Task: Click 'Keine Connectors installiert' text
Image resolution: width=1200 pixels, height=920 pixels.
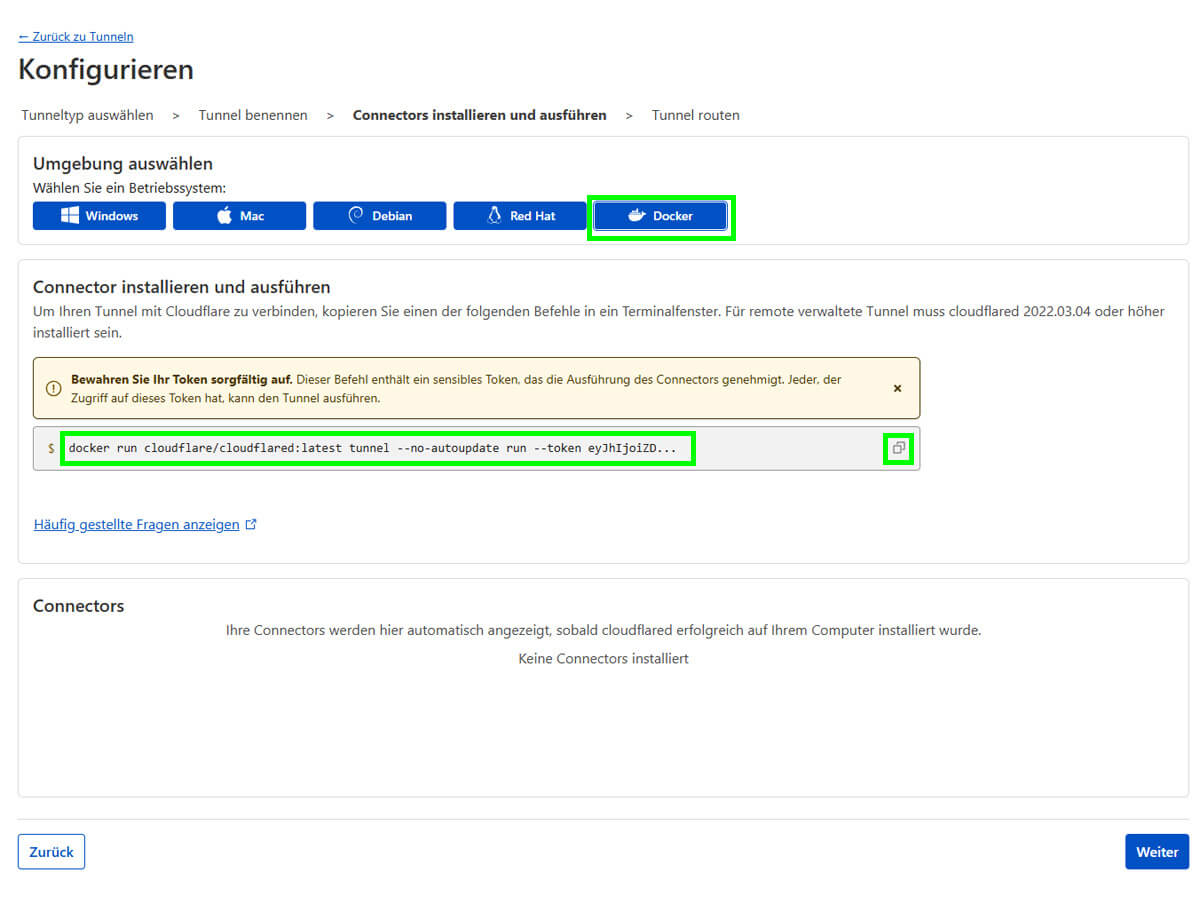Action: (x=603, y=659)
